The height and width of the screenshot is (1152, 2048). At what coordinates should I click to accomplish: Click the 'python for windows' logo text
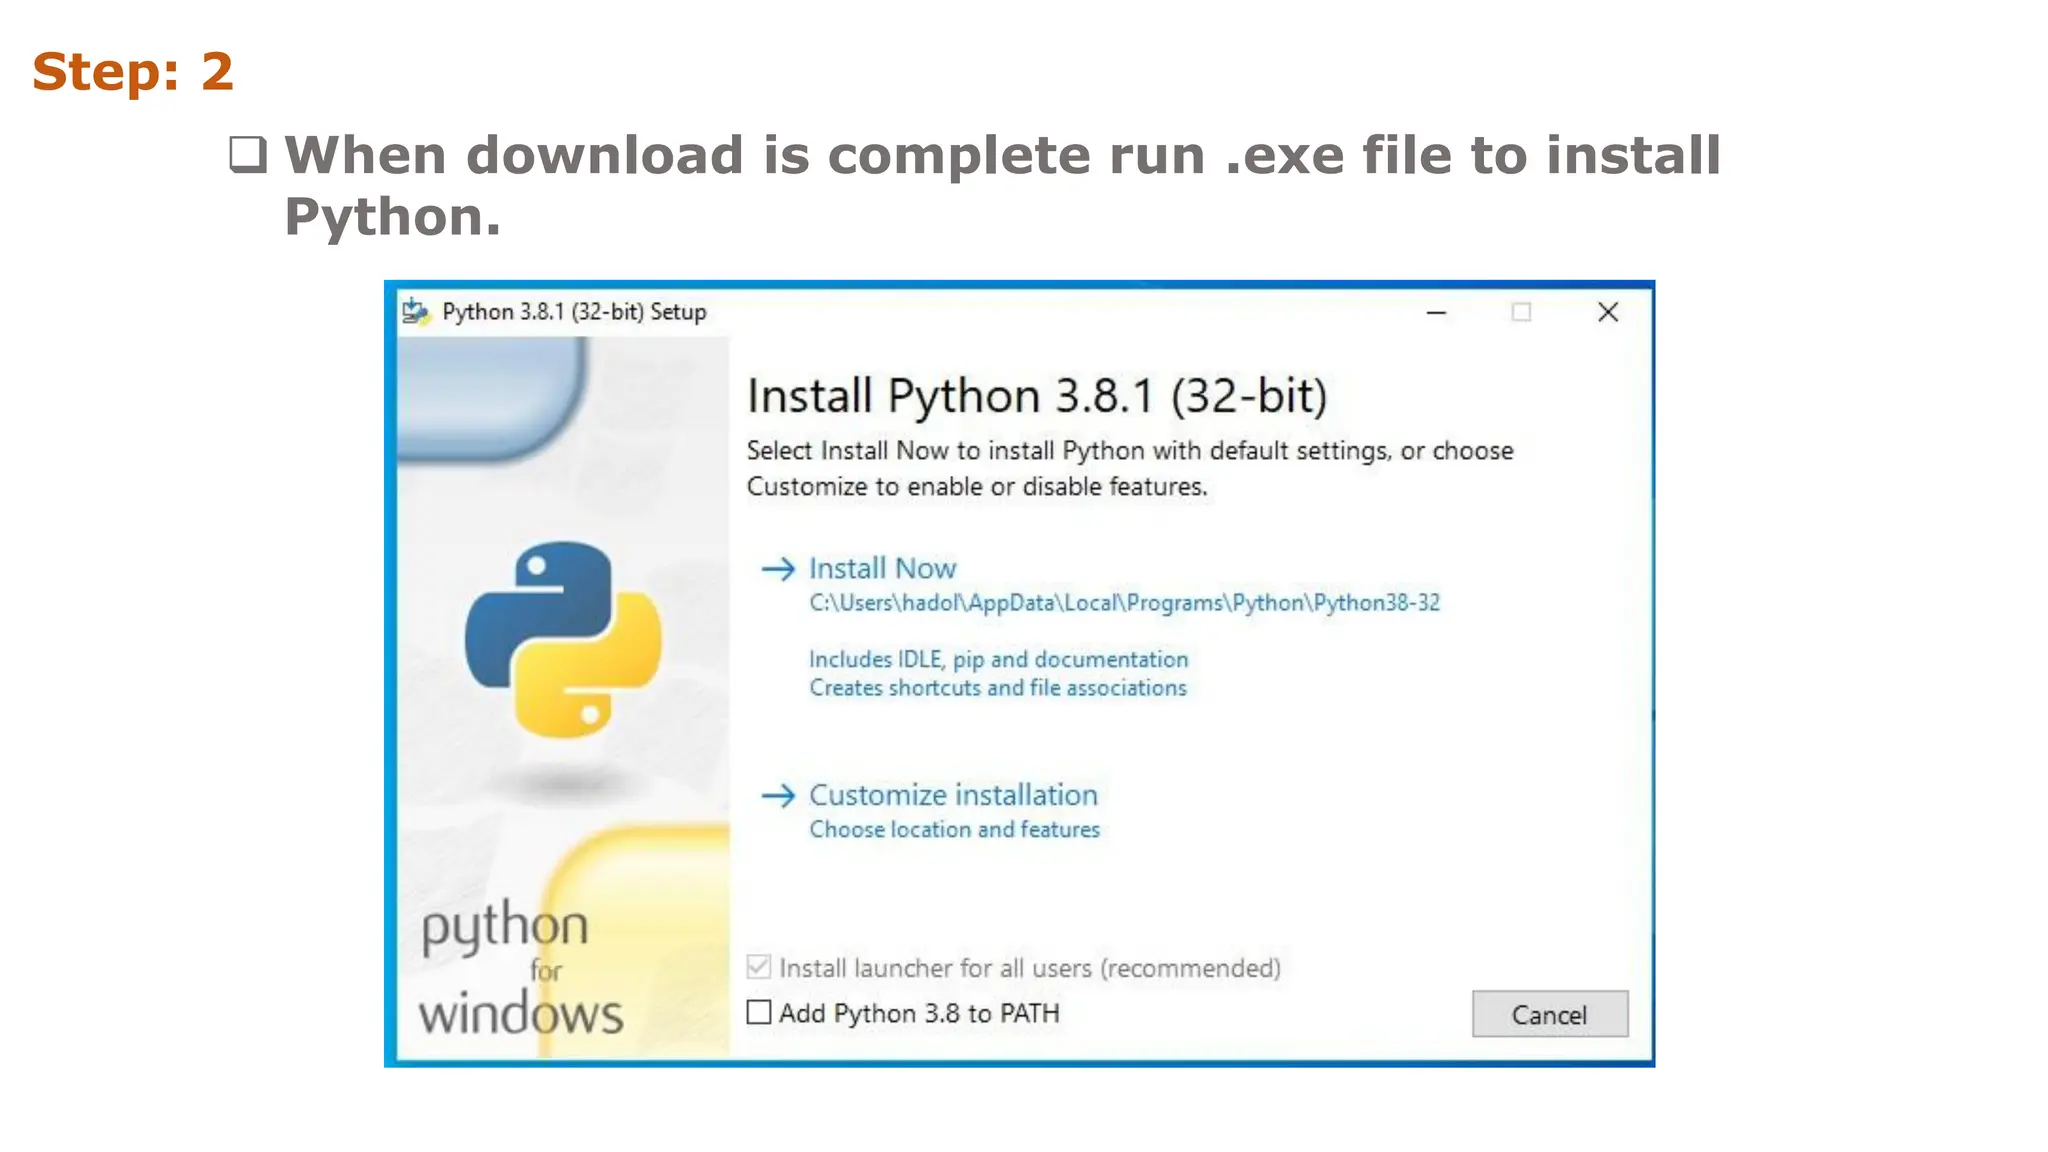tap(520, 967)
